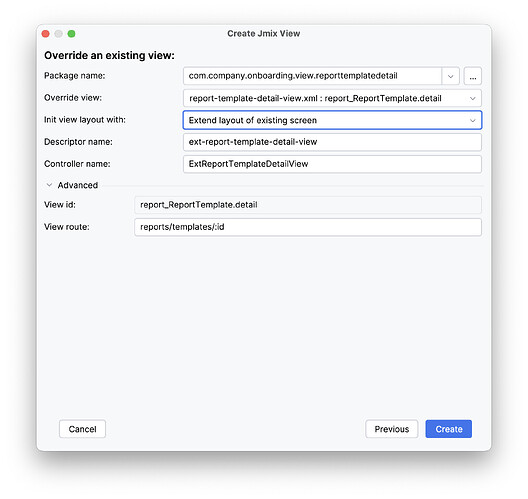Open the Override view combo box
Image resolution: width=528 pixels, height=499 pixels.
332,98
